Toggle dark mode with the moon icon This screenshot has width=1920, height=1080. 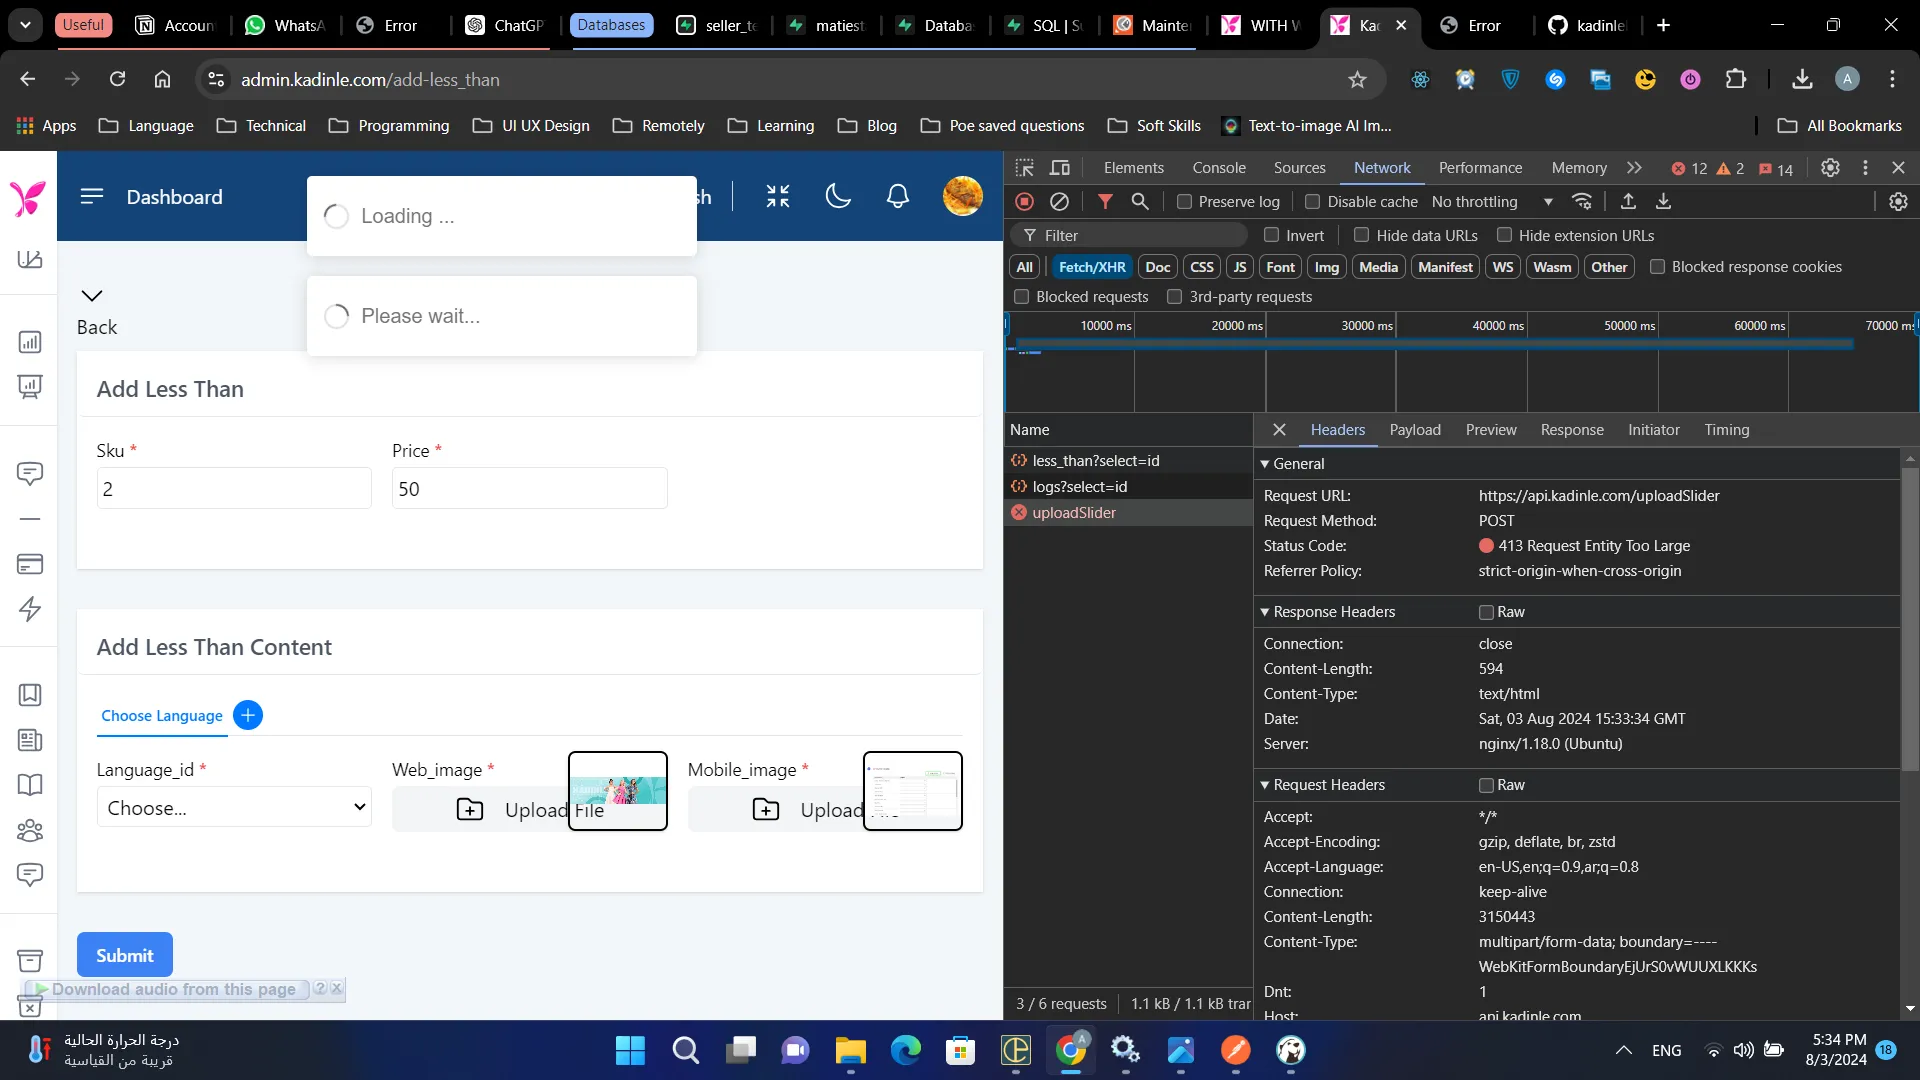click(838, 196)
